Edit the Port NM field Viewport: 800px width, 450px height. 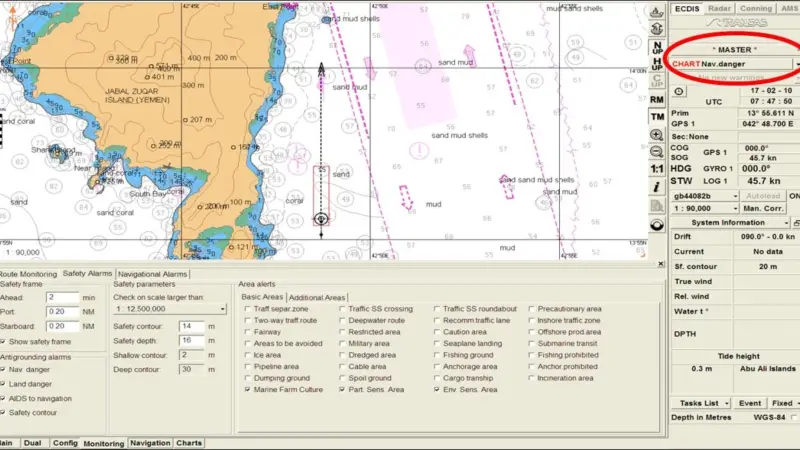(x=62, y=311)
